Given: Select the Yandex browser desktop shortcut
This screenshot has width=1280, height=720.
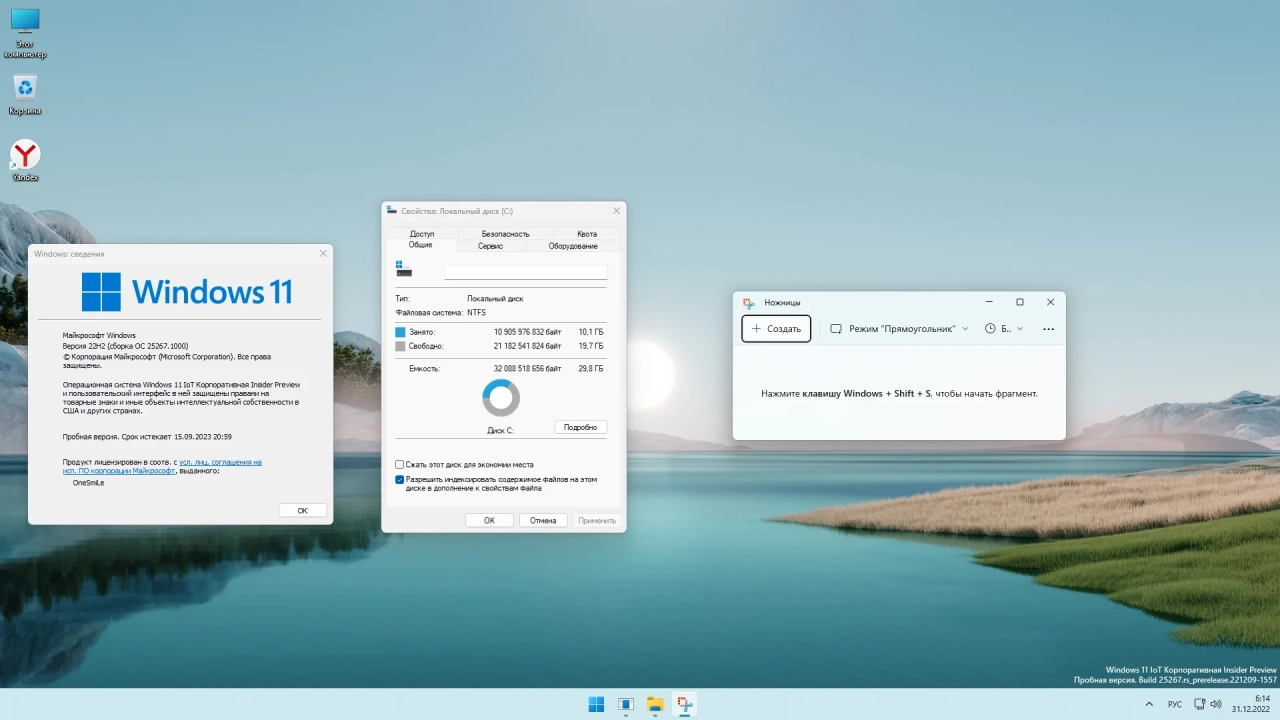Looking at the screenshot, I should [x=25, y=161].
